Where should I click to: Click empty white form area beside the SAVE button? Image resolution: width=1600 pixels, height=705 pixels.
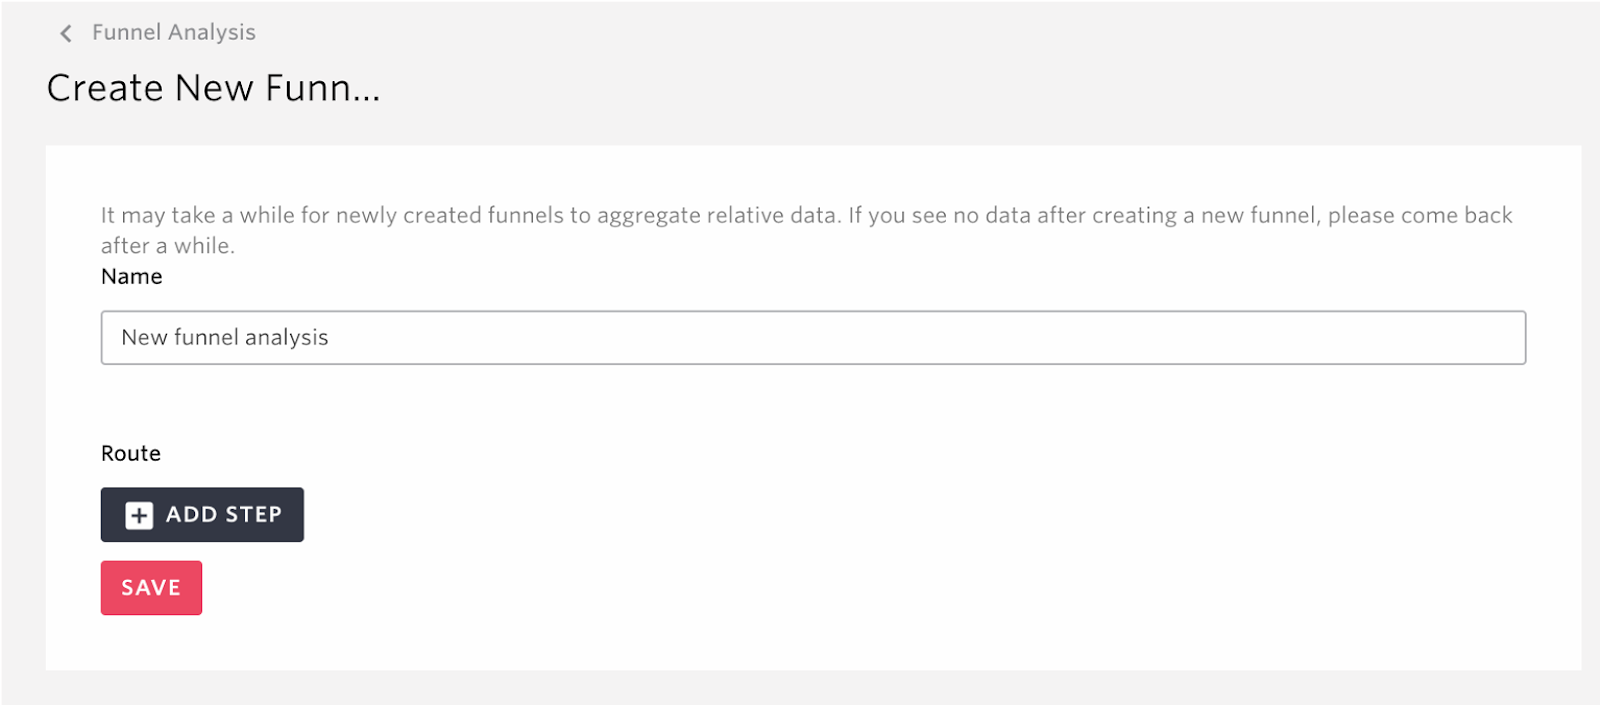800,590
